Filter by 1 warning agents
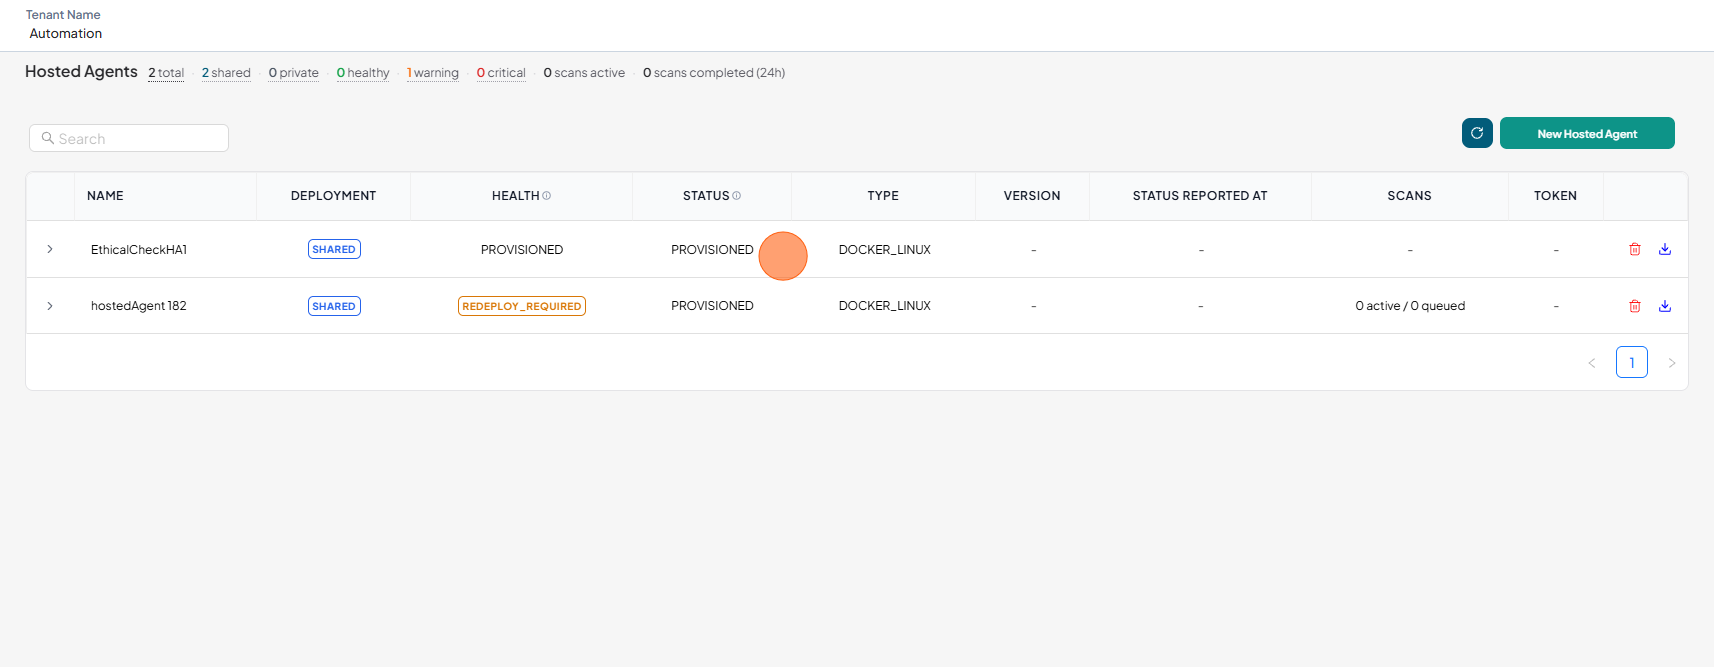 tap(433, 73)
